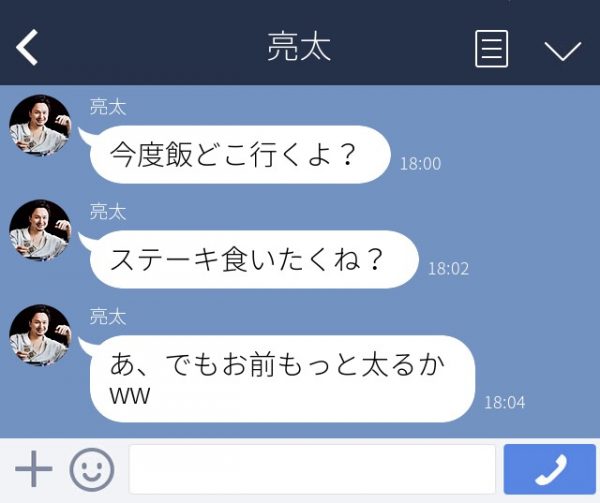
Task: Open the notes list icon in header
Action: [492, 49]
